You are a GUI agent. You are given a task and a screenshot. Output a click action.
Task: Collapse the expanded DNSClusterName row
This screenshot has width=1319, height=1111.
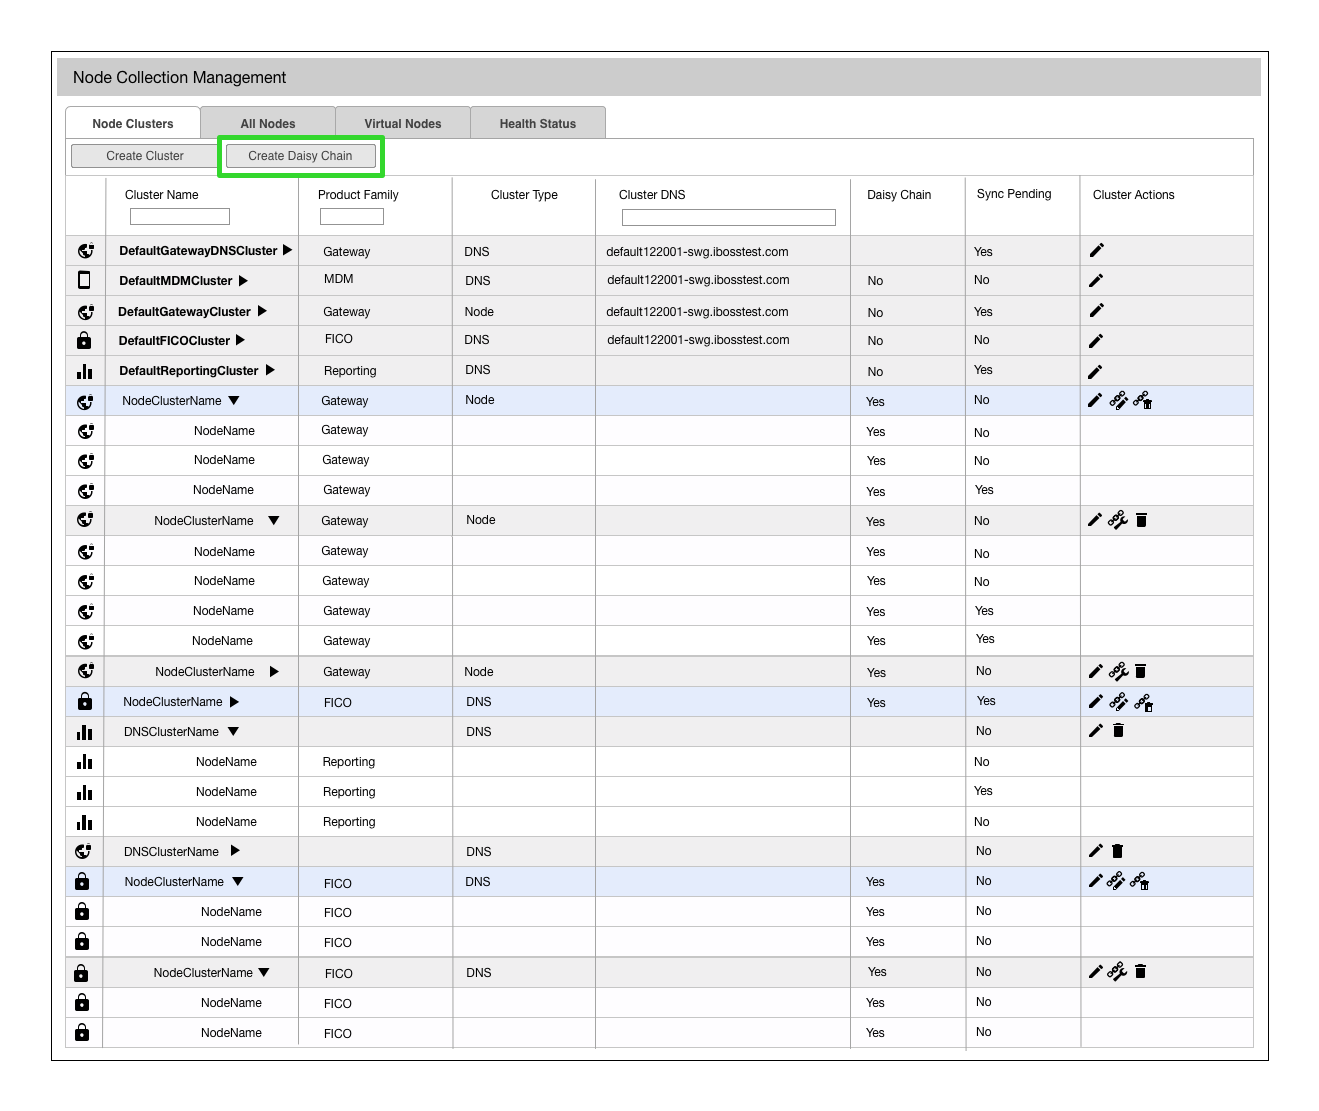click(233, 731)
